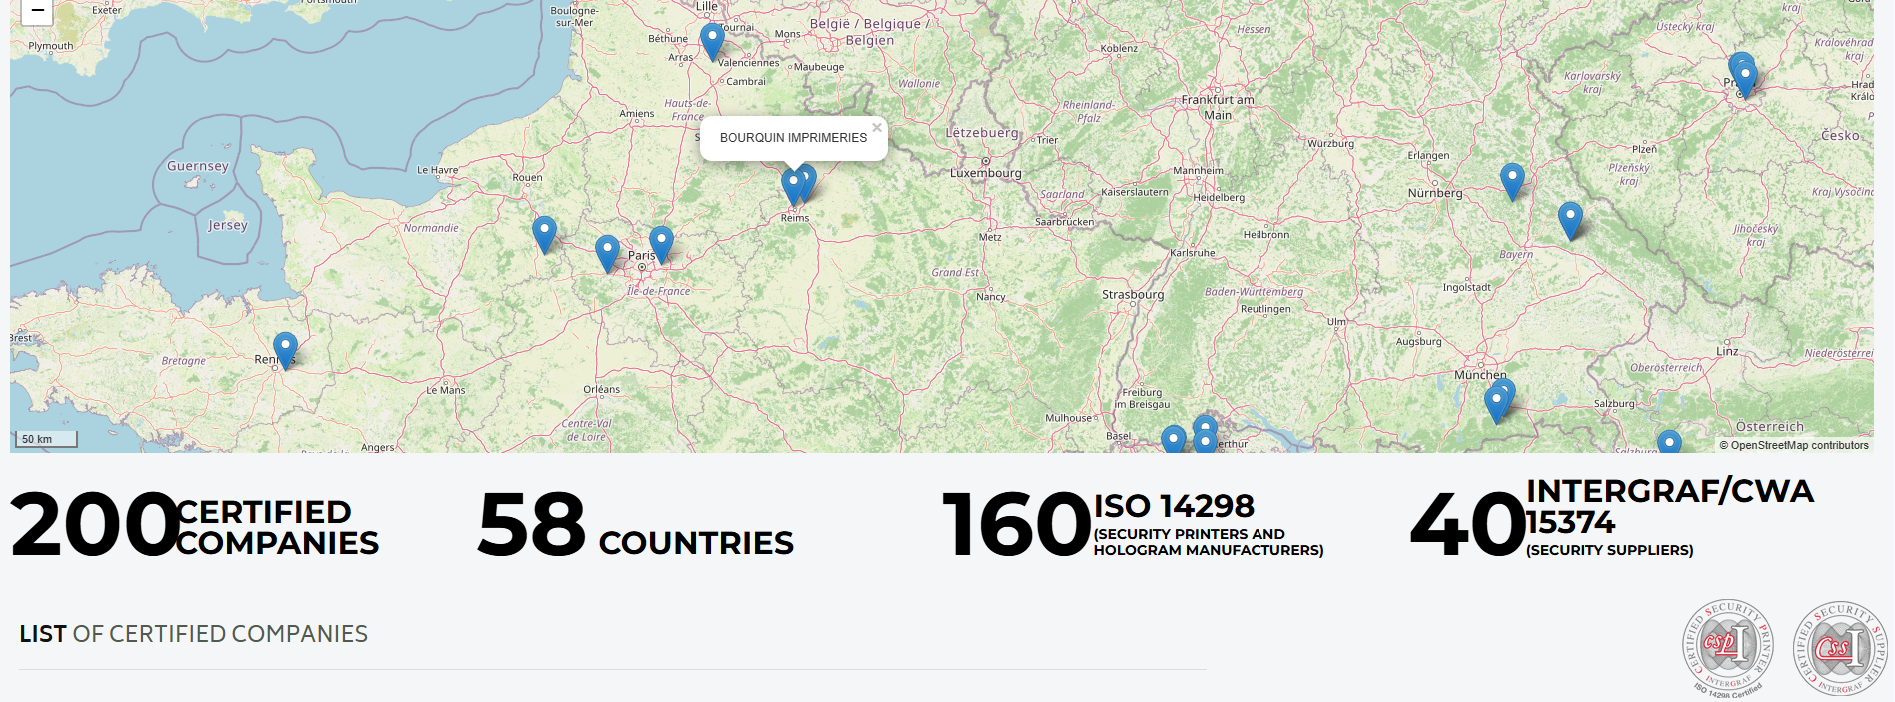This screenshot has width=1895, height=702.
Task: Click the "CERTIFIED COMPANIES" statistic label
Action: coord(277,527)
